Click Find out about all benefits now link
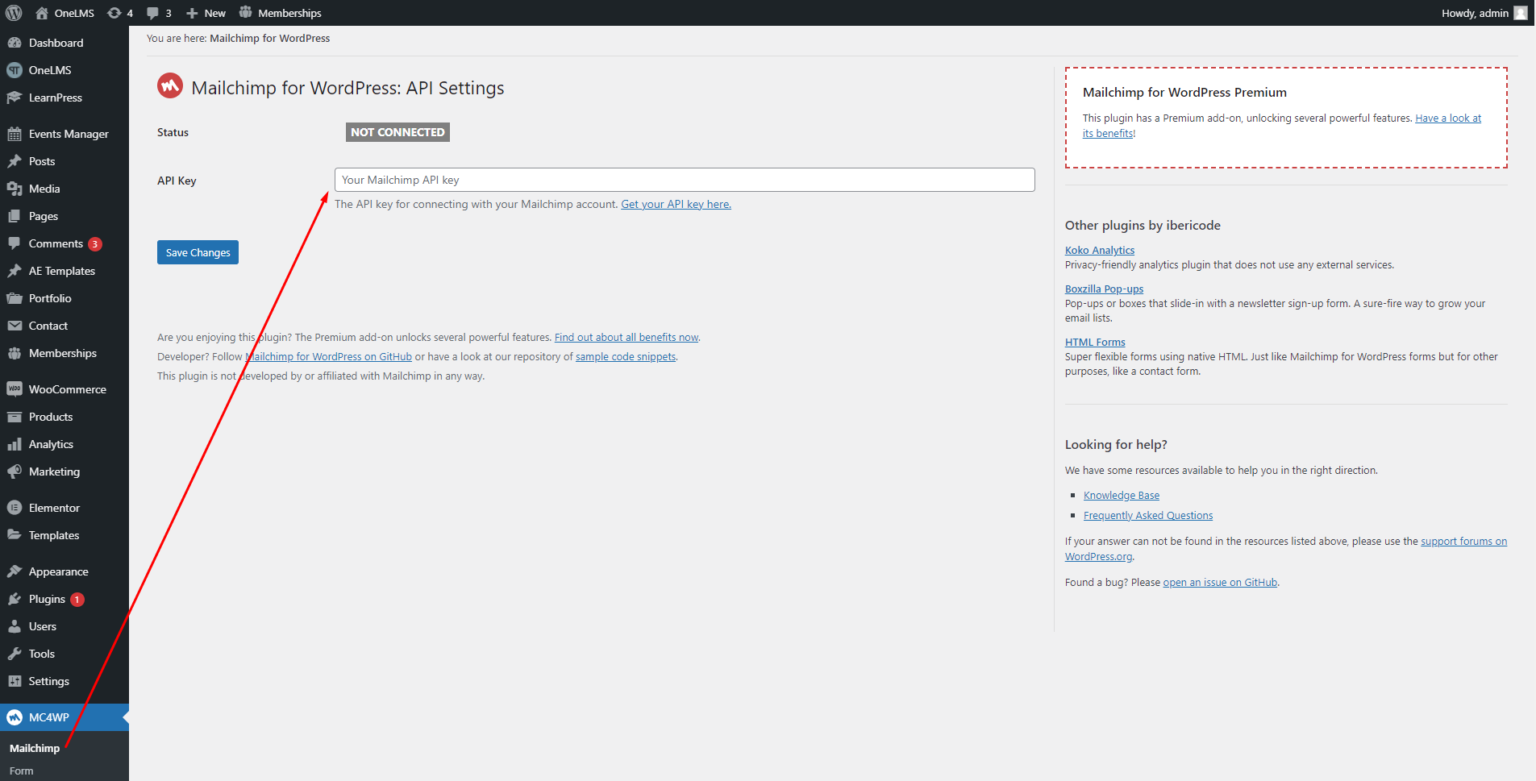 point(627,338)
